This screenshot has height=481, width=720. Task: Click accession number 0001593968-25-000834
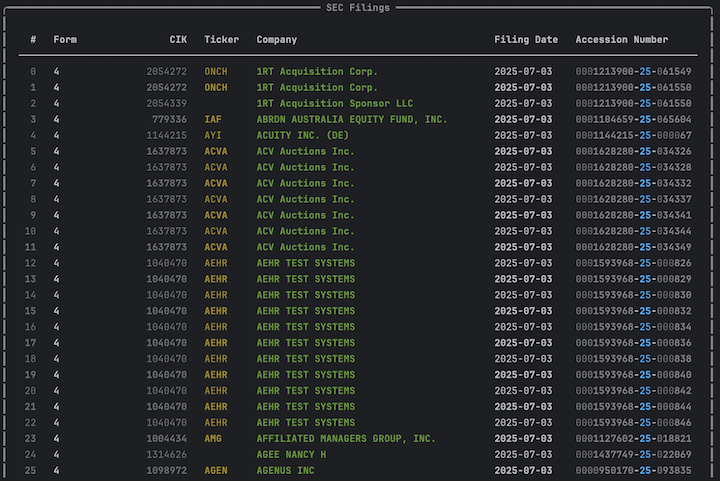click(x=633, y=327)
